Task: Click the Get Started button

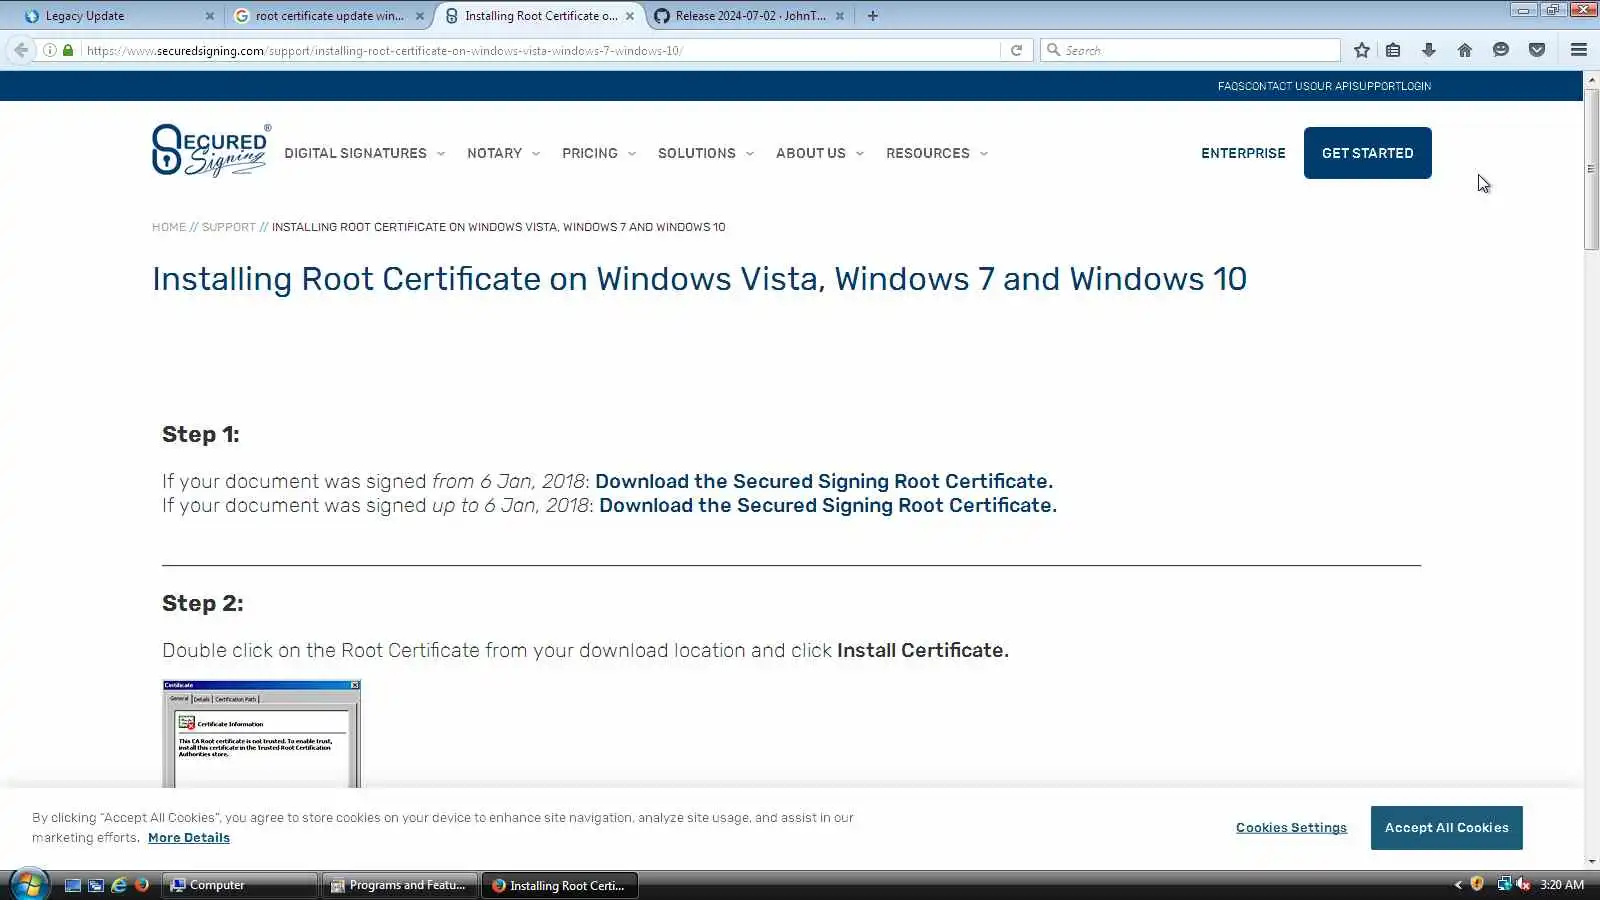Action: (x=1367, y=153)
